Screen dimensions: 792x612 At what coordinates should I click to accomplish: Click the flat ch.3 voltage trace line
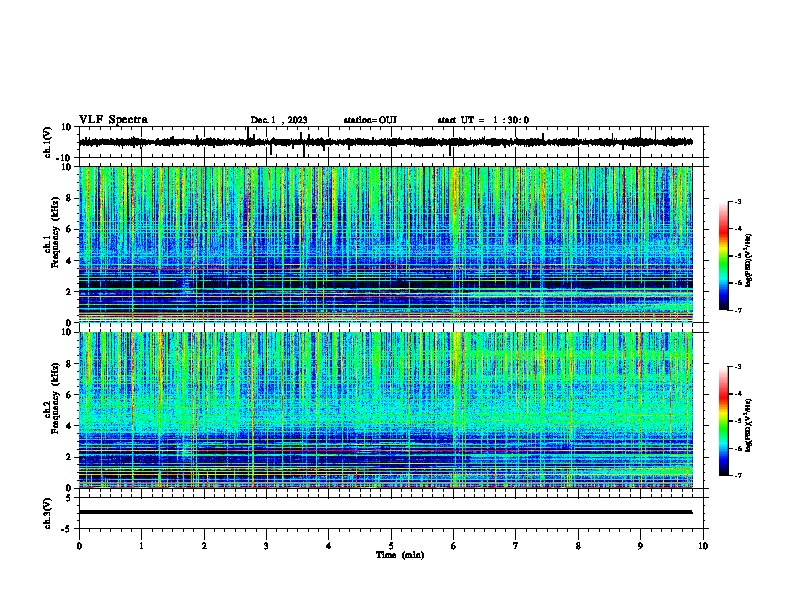tap(386, 512)
